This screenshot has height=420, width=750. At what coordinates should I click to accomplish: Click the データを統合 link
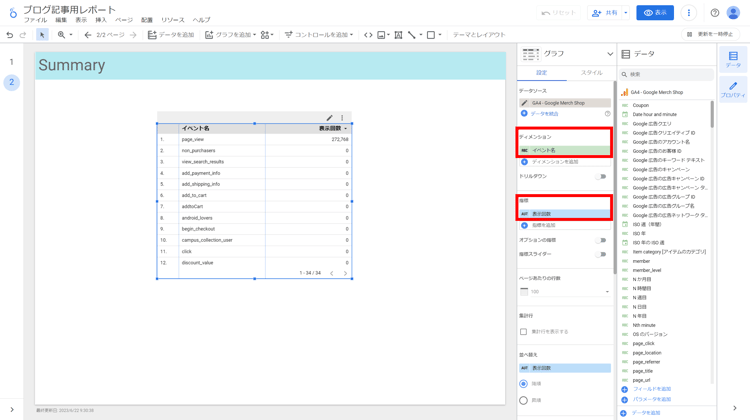click(545, 114)
